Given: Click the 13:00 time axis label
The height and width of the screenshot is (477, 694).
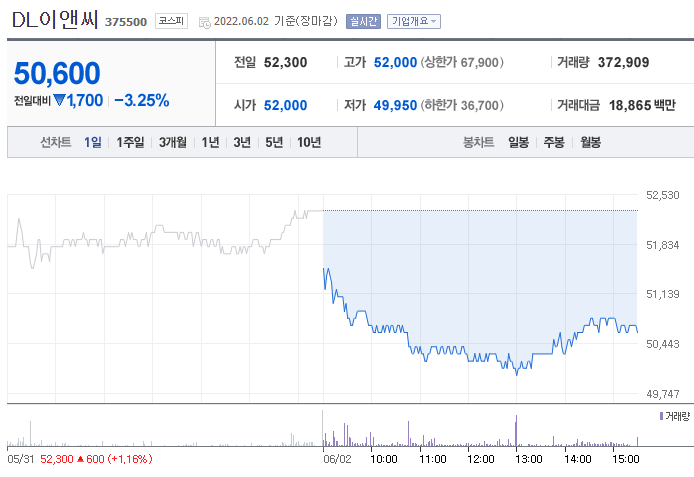Looking at the screenshot, I should [x=529, y=459].
